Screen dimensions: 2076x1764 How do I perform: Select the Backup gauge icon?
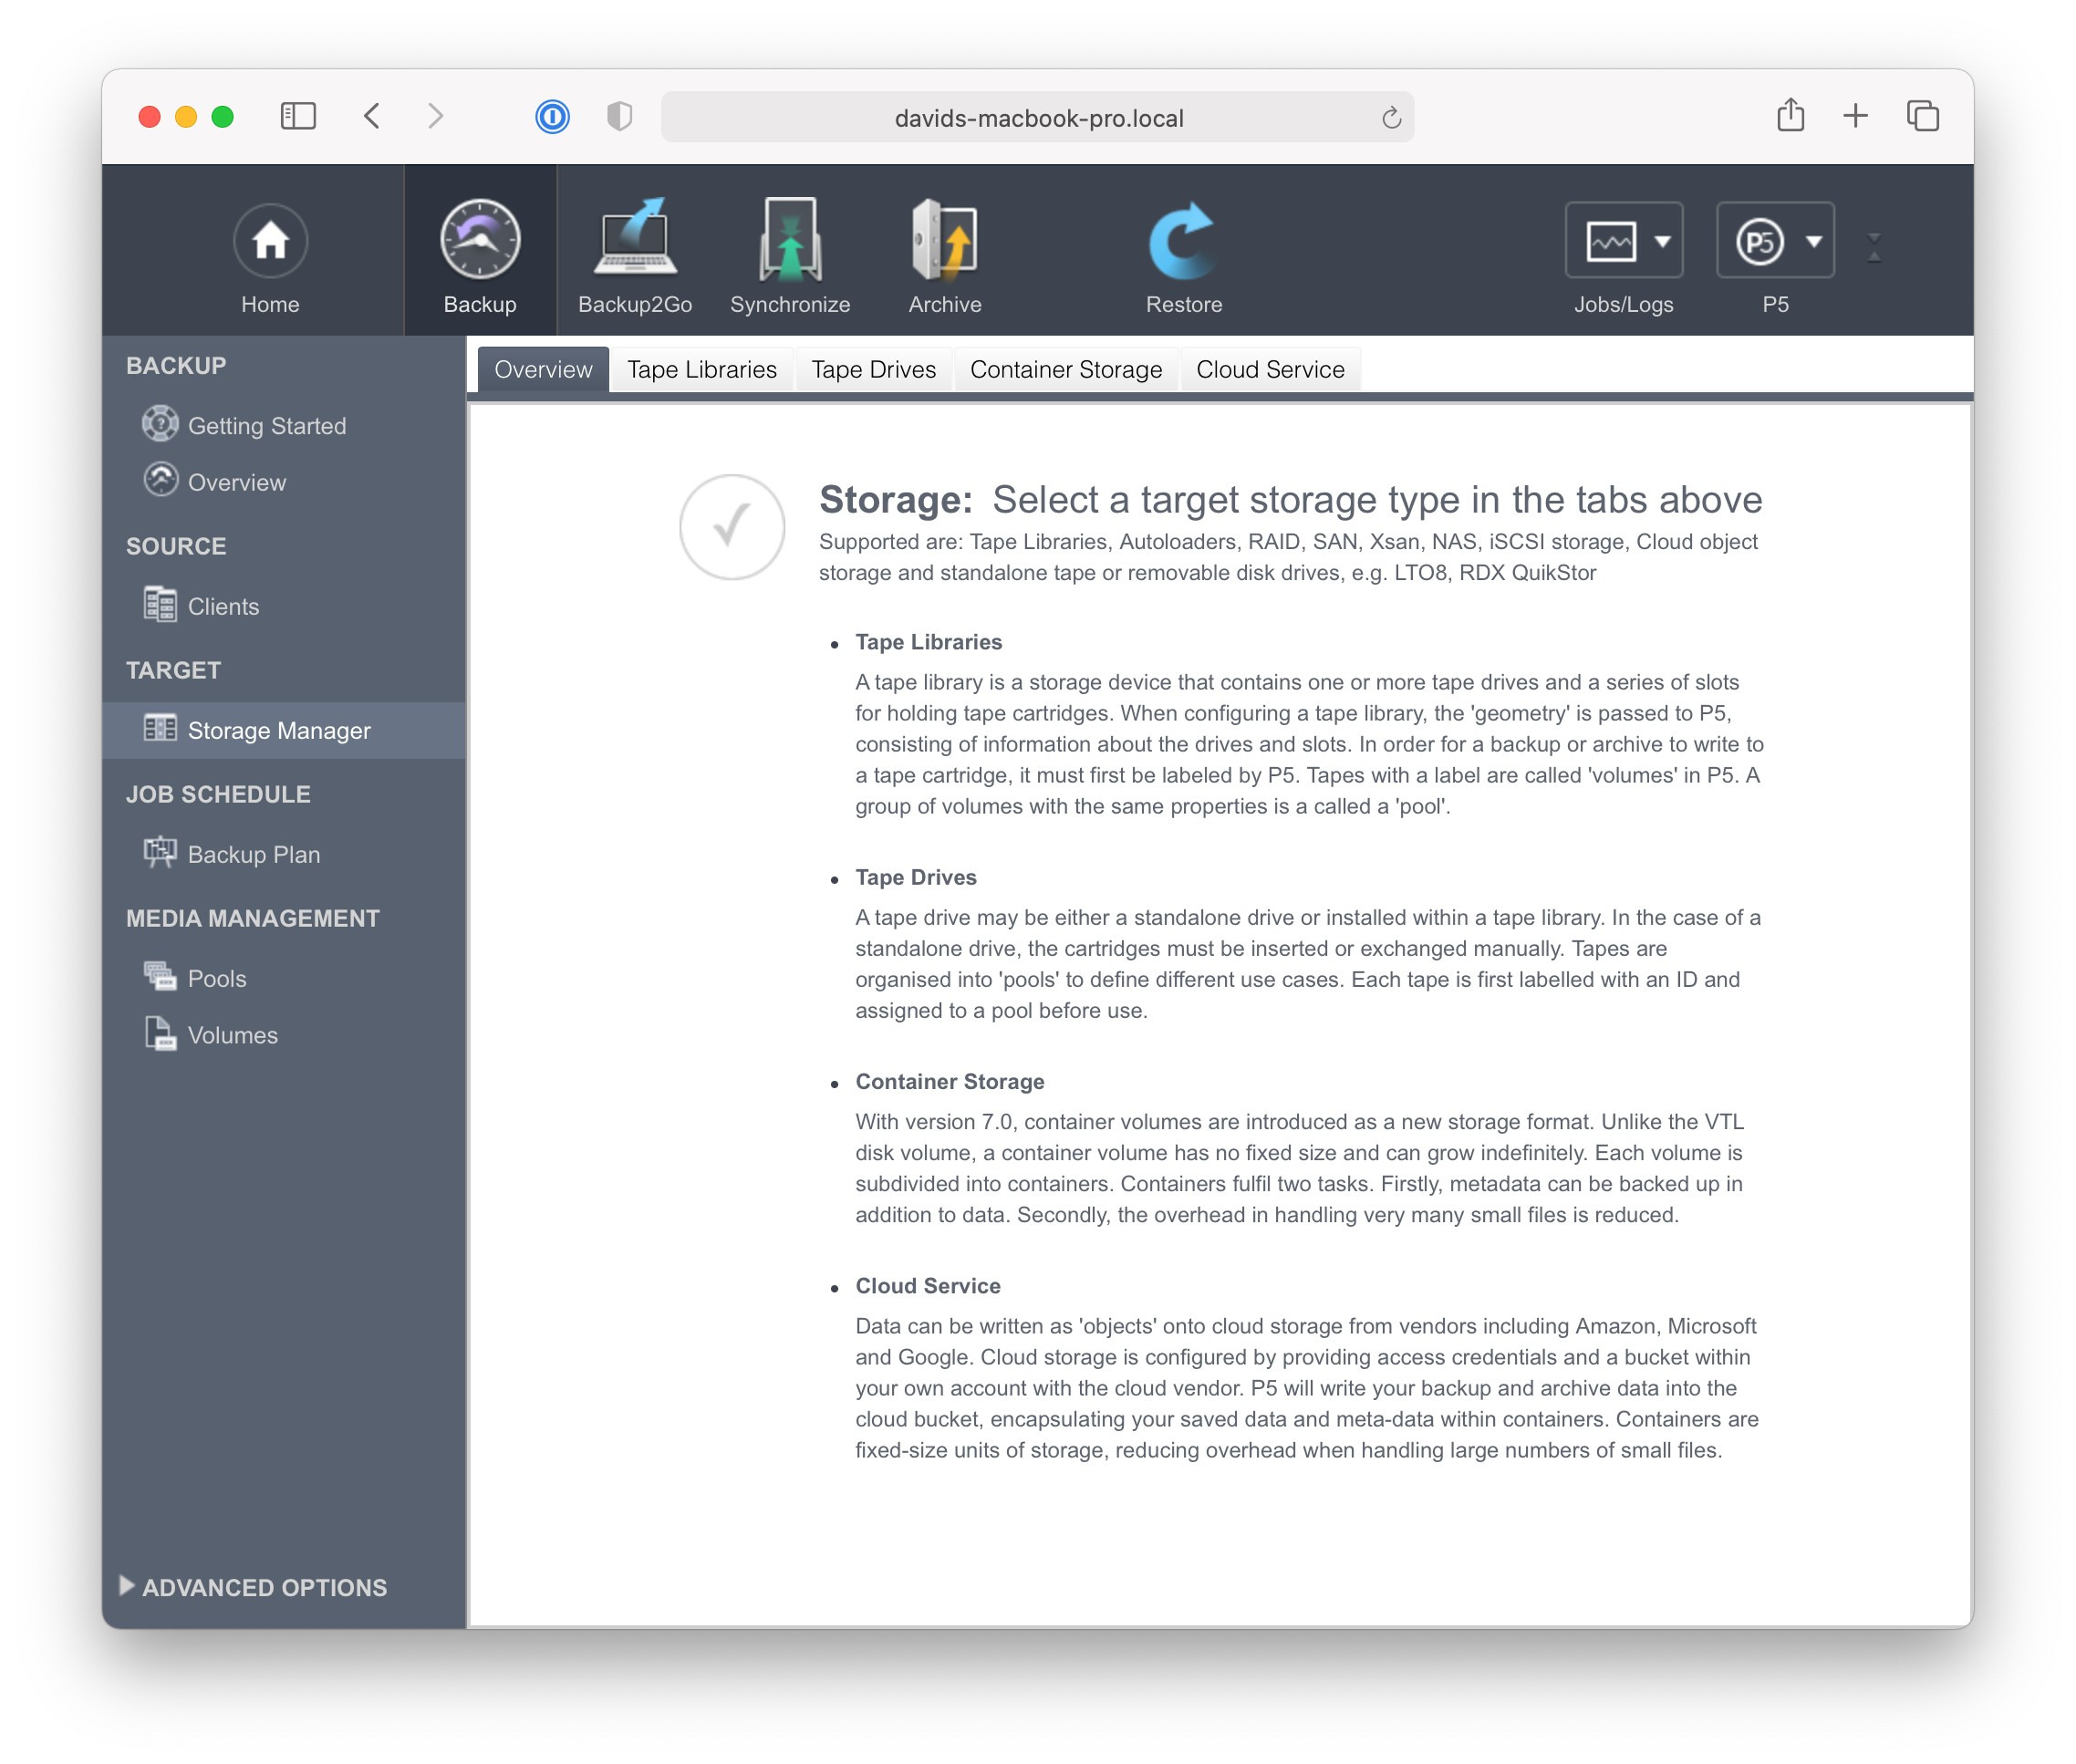[x=480, y=241]
